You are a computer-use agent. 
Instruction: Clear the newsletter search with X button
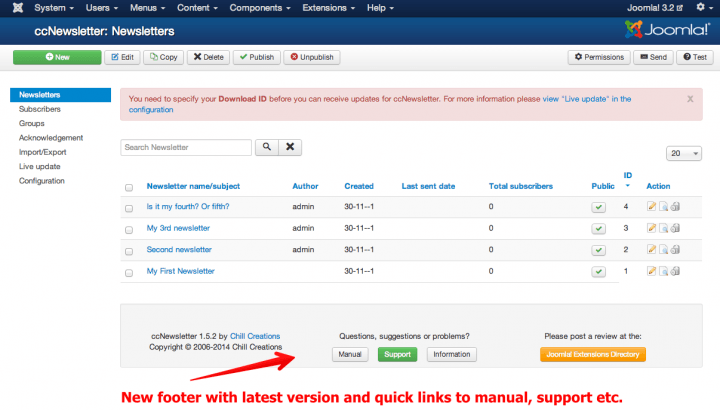[290, 147]
